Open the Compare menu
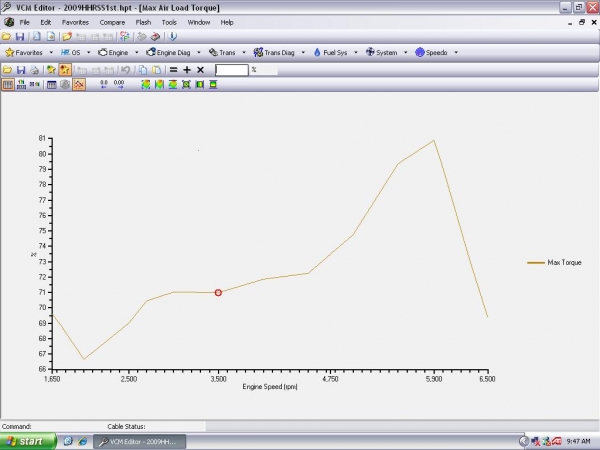600x450 pixels. click(x=112, y=22)
